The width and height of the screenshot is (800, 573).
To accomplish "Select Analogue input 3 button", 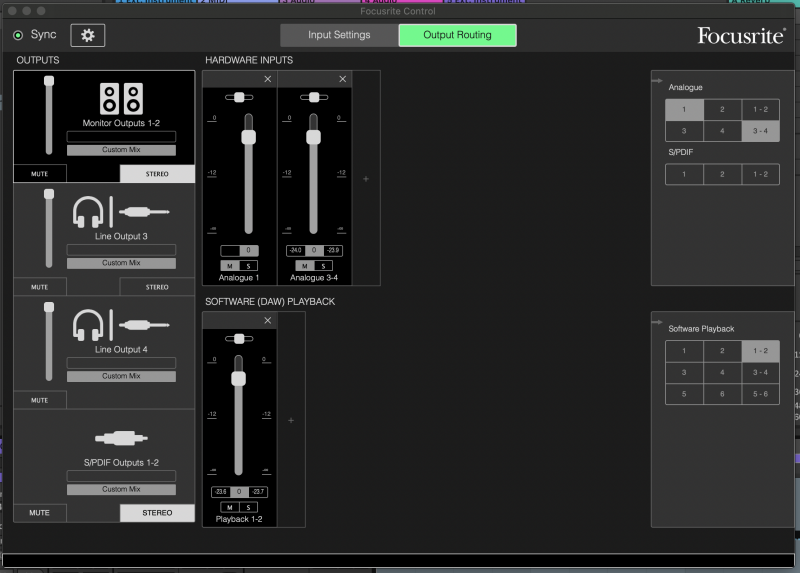I will [684, 131].
